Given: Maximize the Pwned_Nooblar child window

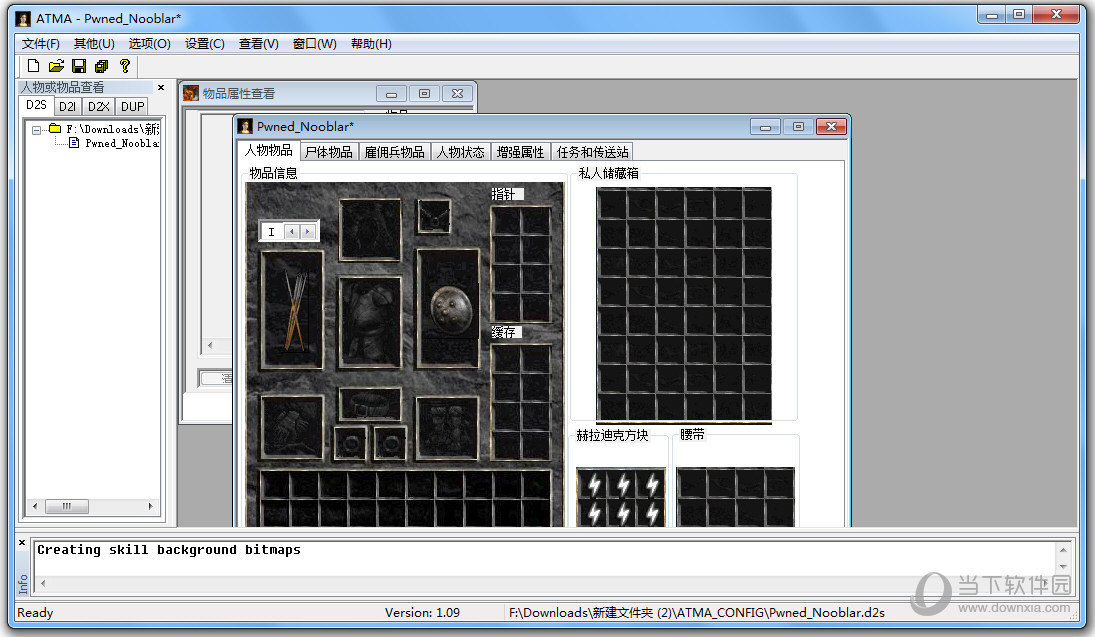Looking at the screenshot, I should 798,126.
